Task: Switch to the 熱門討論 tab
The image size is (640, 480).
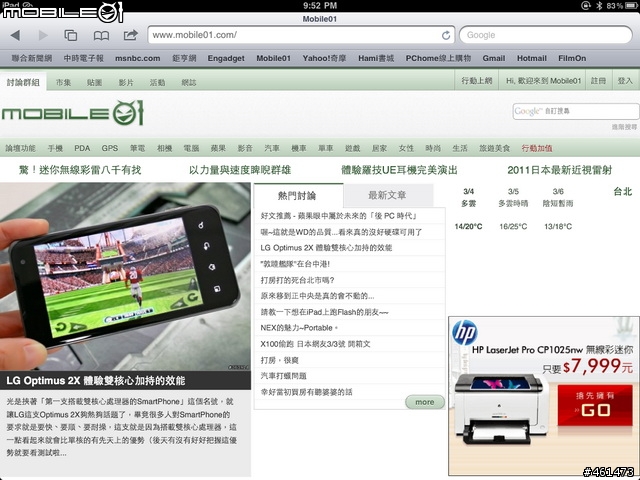Action: [x=297, y=196]
